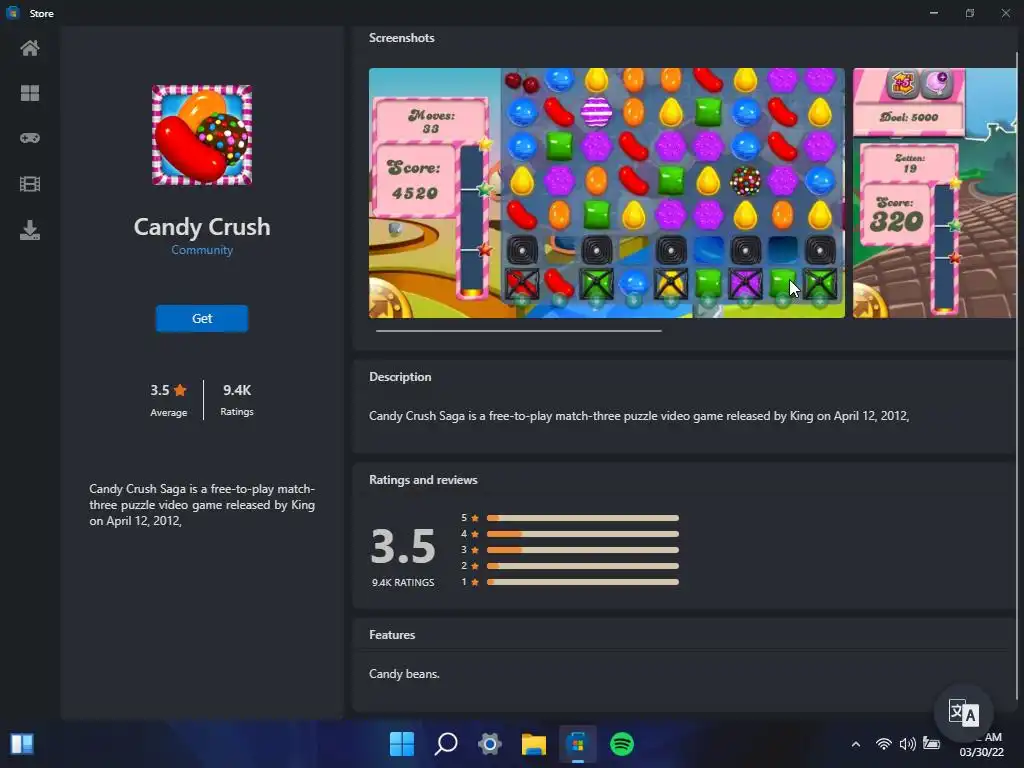Image resolution: width=1024 pixels, height=768 pixels.
Task: Open the Movies & TV film icon
Action: [29, 184]
